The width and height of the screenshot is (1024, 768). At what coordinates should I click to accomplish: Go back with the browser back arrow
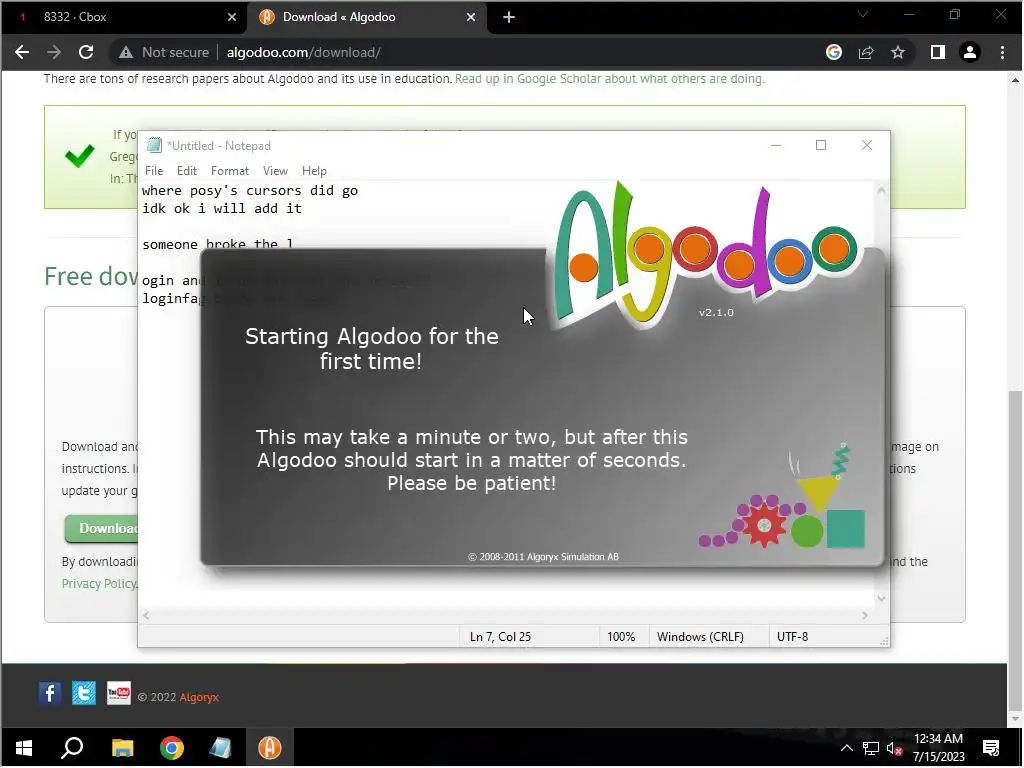(22, 52)
